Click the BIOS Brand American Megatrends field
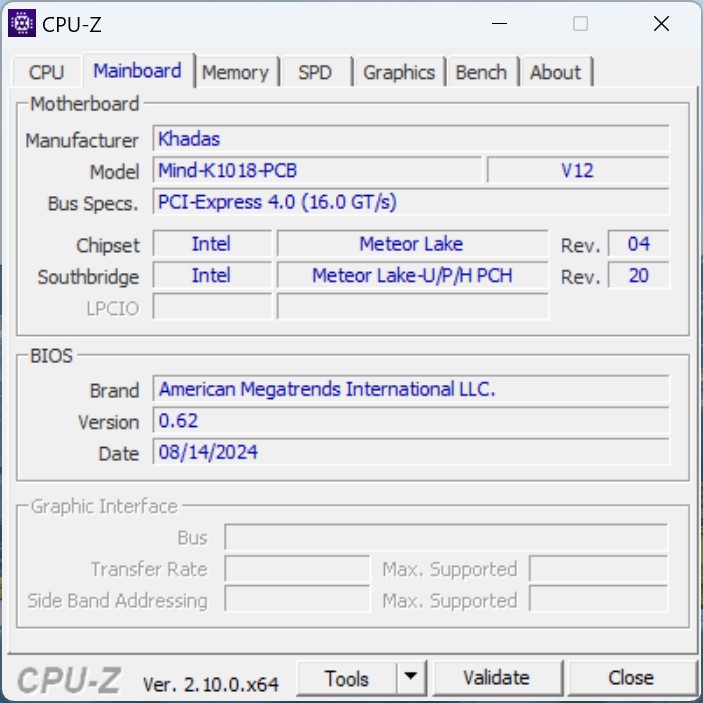 click(411, 389)
